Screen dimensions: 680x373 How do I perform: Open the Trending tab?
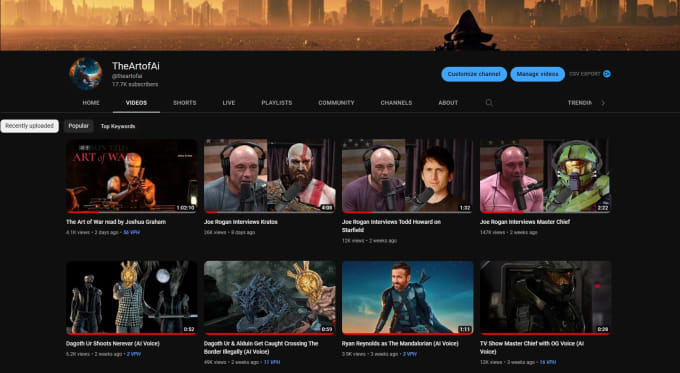(x=579, y=103)
